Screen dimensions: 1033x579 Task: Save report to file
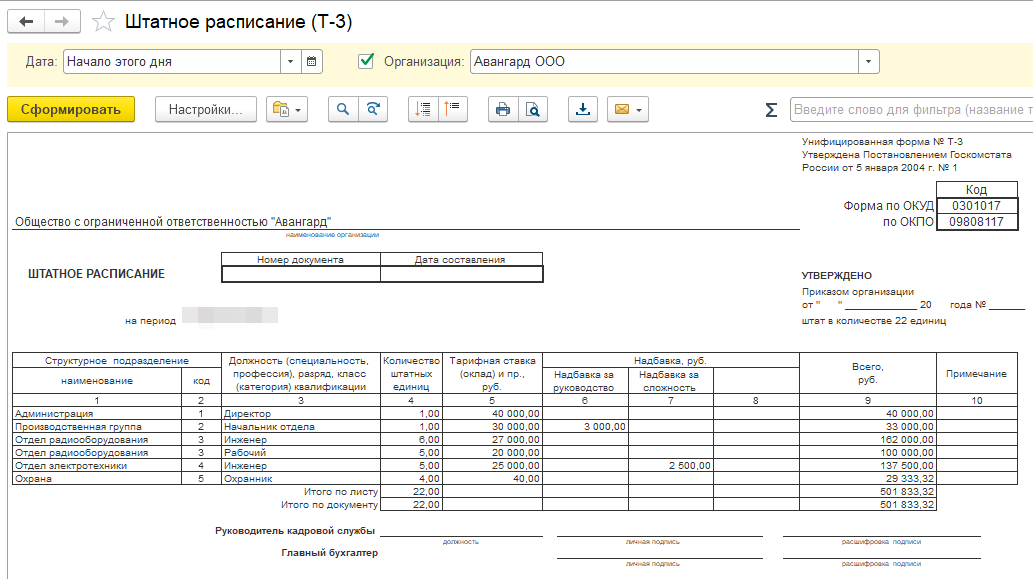[x=582, y=110]
